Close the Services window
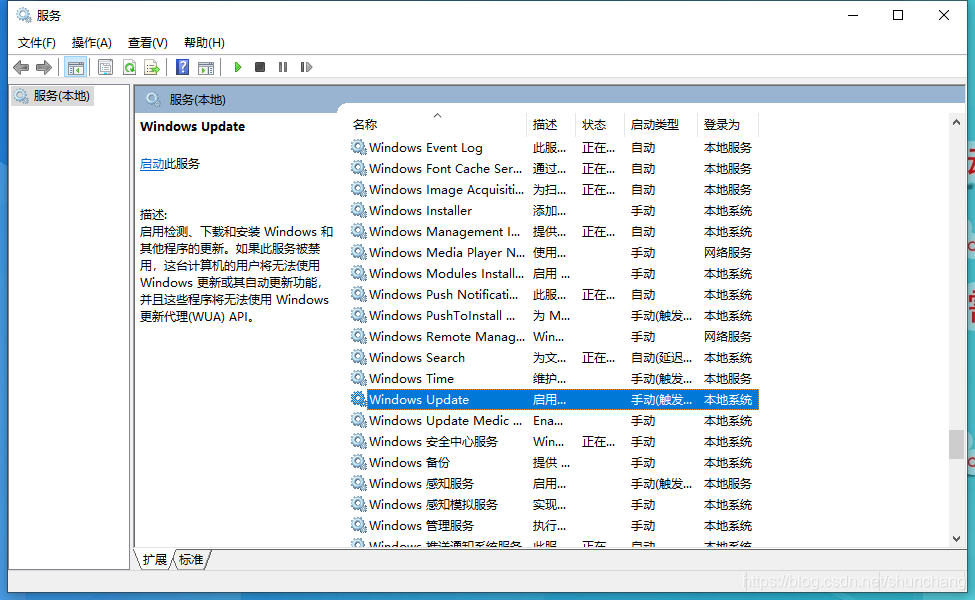975x600 pixels. click(x=943, y=15)
